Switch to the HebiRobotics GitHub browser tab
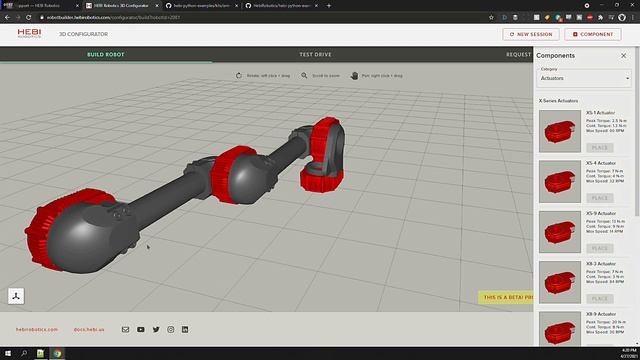Image resolution: width=640 pixels, height=360 pixels. 282,6
